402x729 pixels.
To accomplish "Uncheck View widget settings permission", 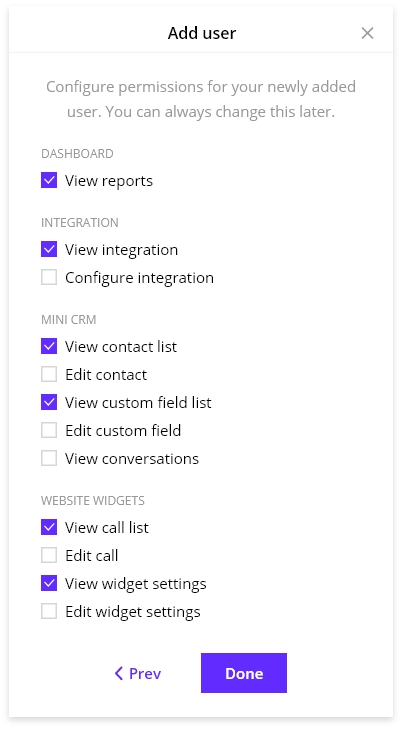I will (x=49, y=583).
